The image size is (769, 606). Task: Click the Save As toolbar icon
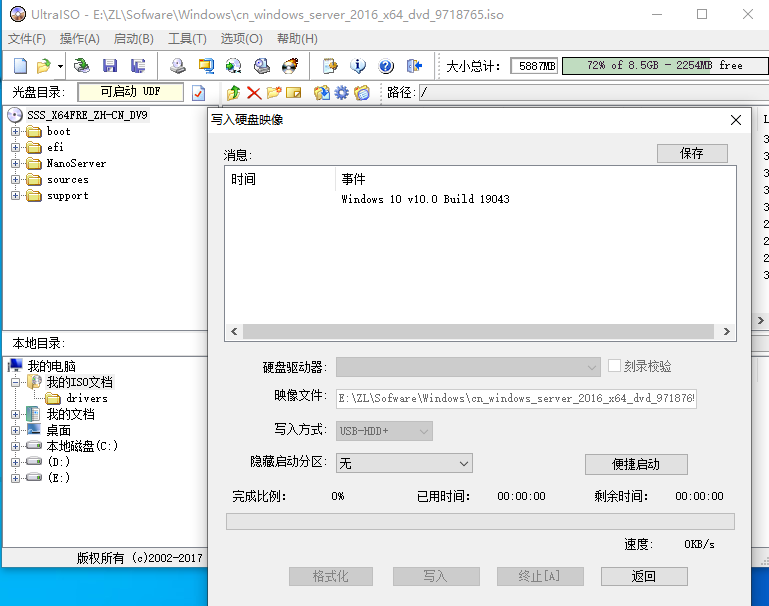[138, 66]
